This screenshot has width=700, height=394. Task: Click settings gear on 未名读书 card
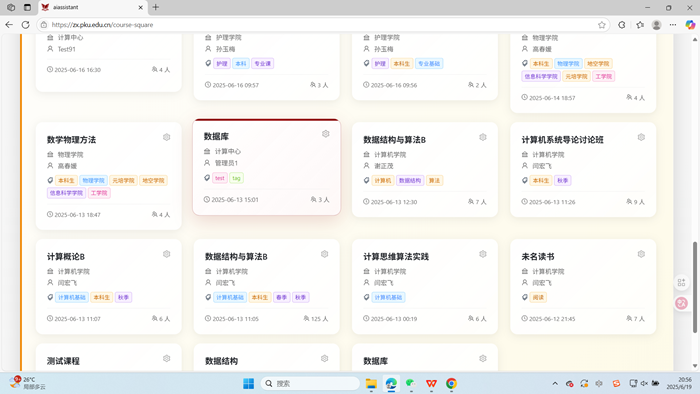tap(641, 254)
